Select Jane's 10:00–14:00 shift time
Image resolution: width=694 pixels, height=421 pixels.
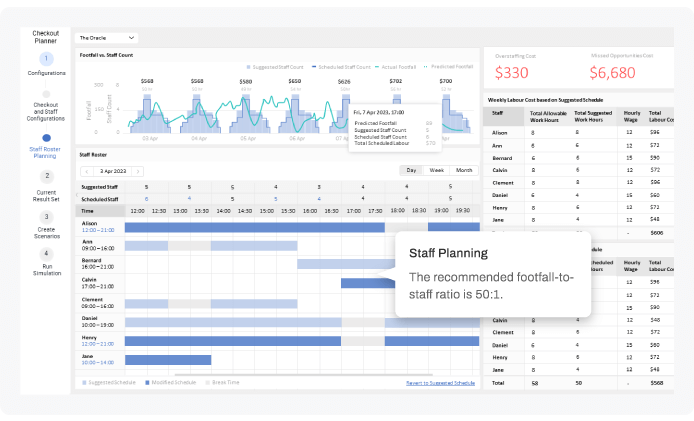[98, 363]
